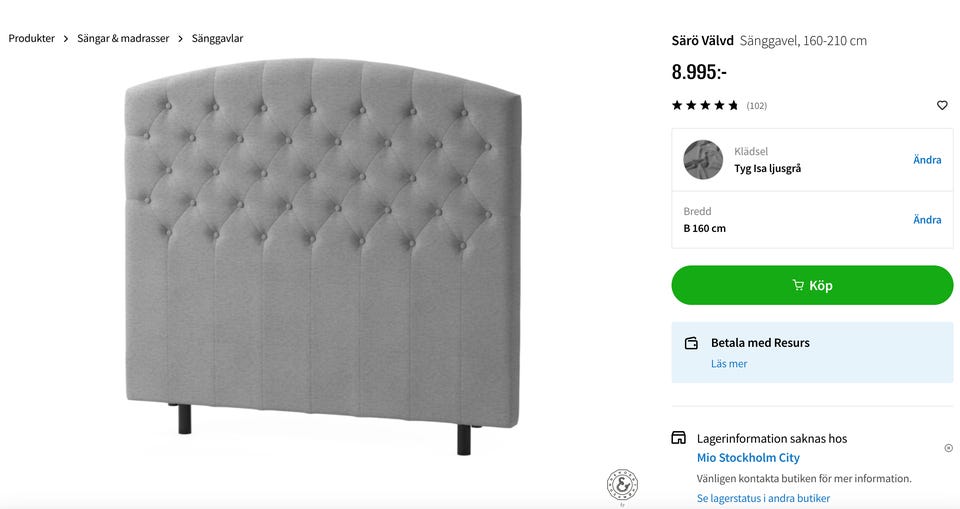Navigate to Sängar & madrasser breadcrumb

tap(123, 39)
